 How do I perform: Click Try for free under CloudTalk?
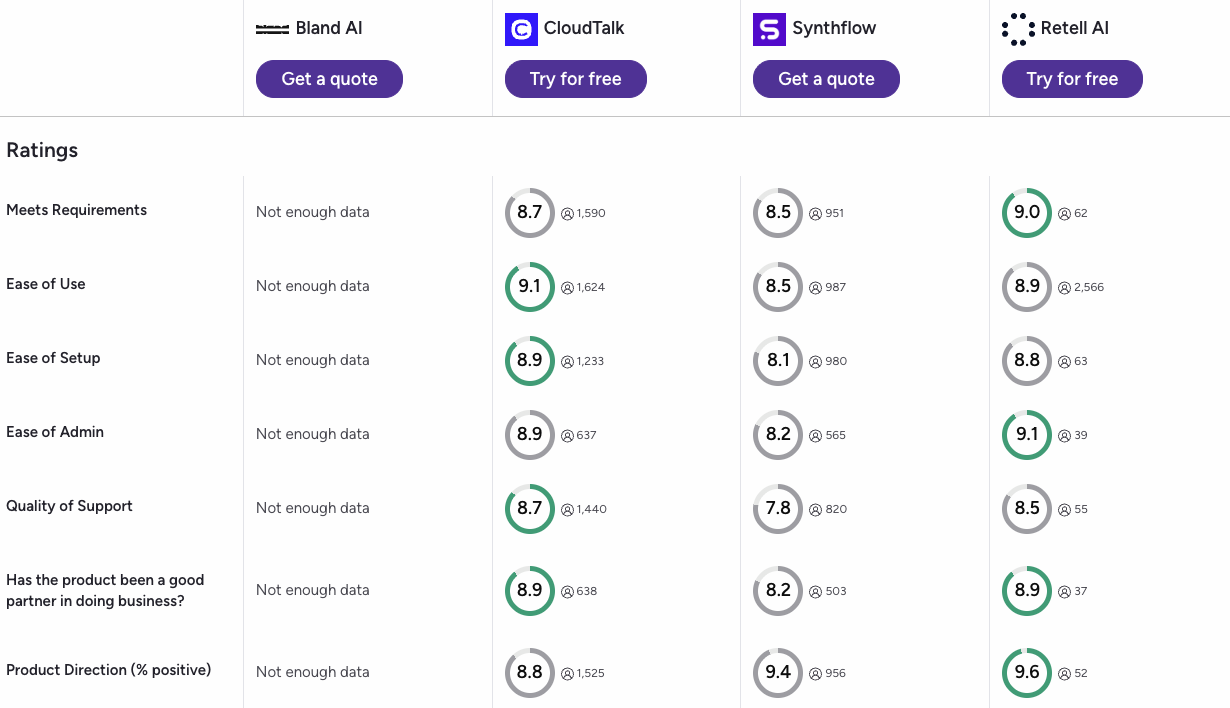[x=575, y=79]
